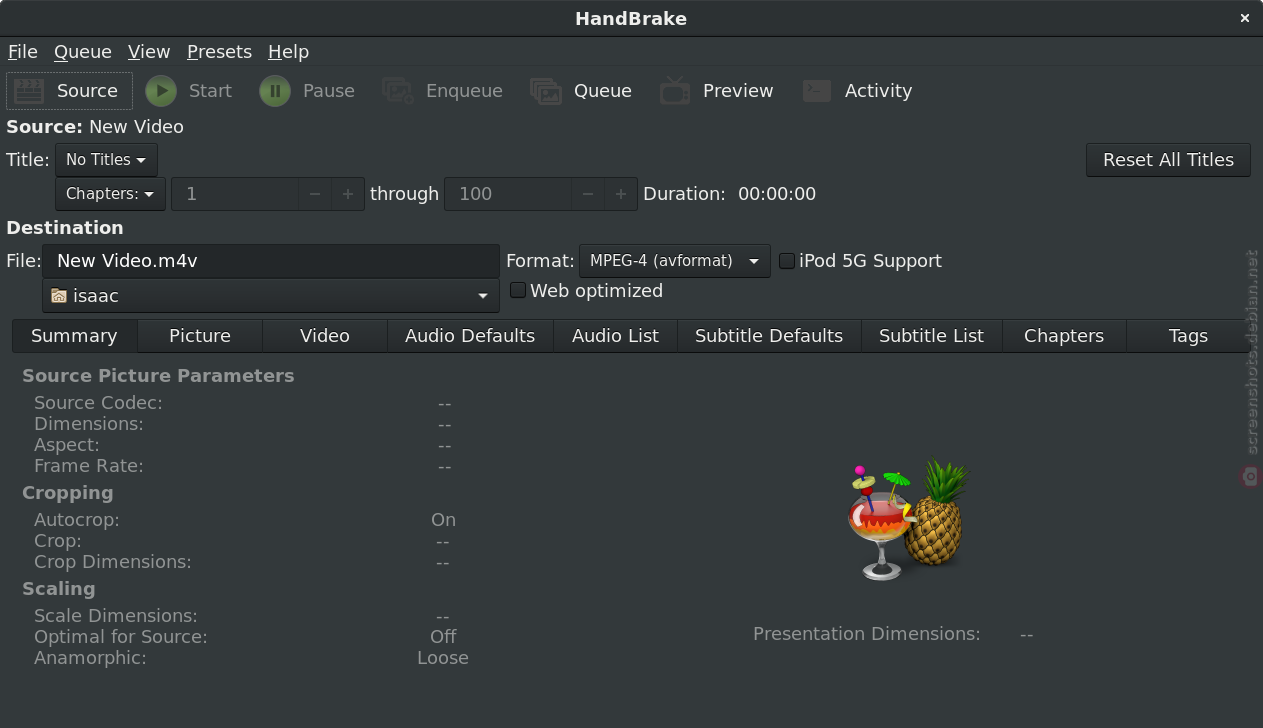The image size is (1263, 728).
Task: Click the Duration 00:00:00 value
Action: (x=777, y=194)
